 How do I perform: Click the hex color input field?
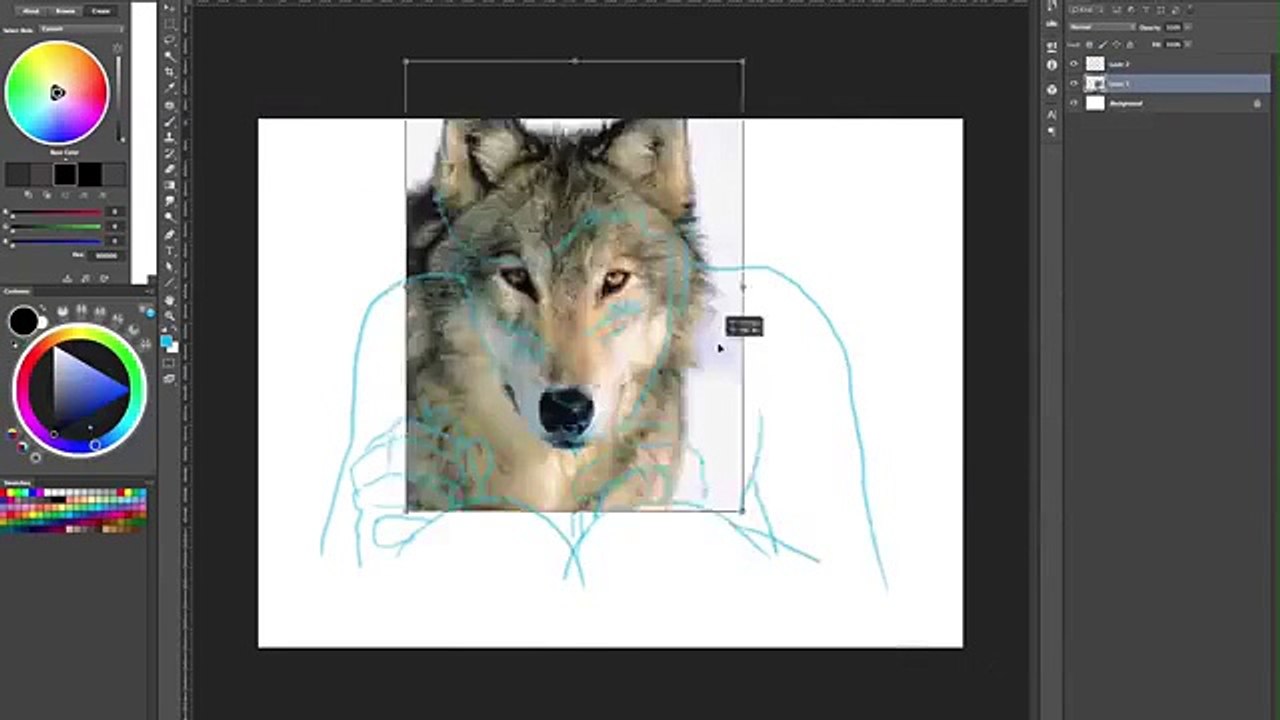tap(106, 255)
